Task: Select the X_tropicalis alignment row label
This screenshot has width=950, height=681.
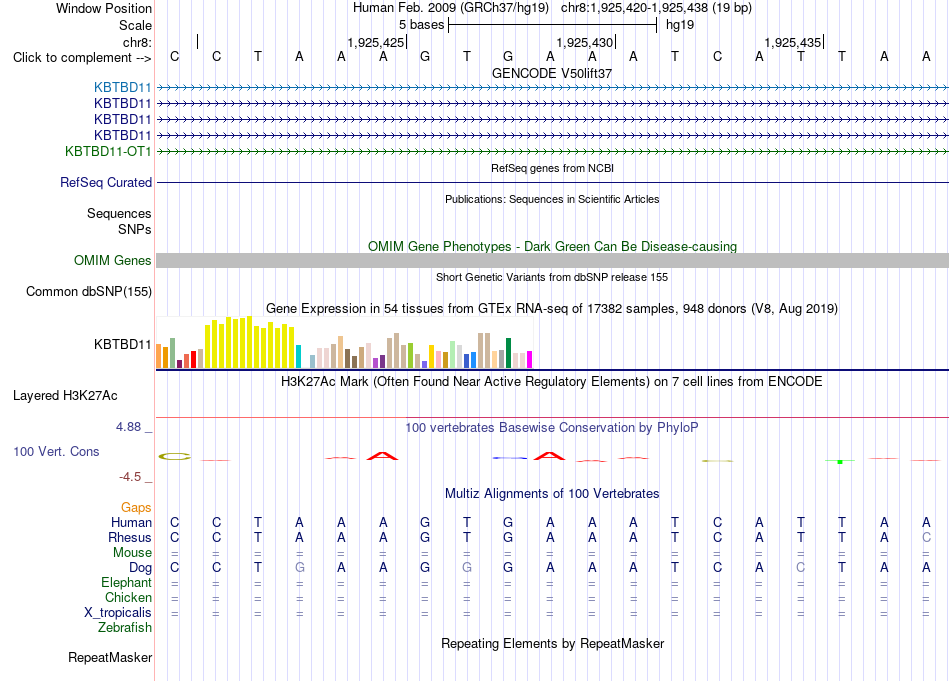Action: (x=118, y=613)
